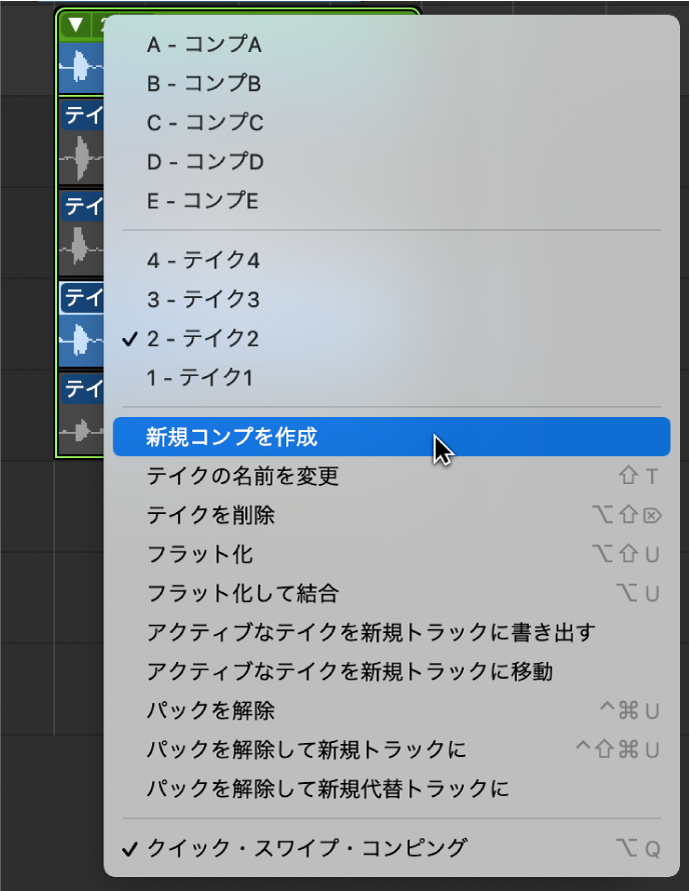
Task: Select comp A - コンプA
Action: pos(391,44)
